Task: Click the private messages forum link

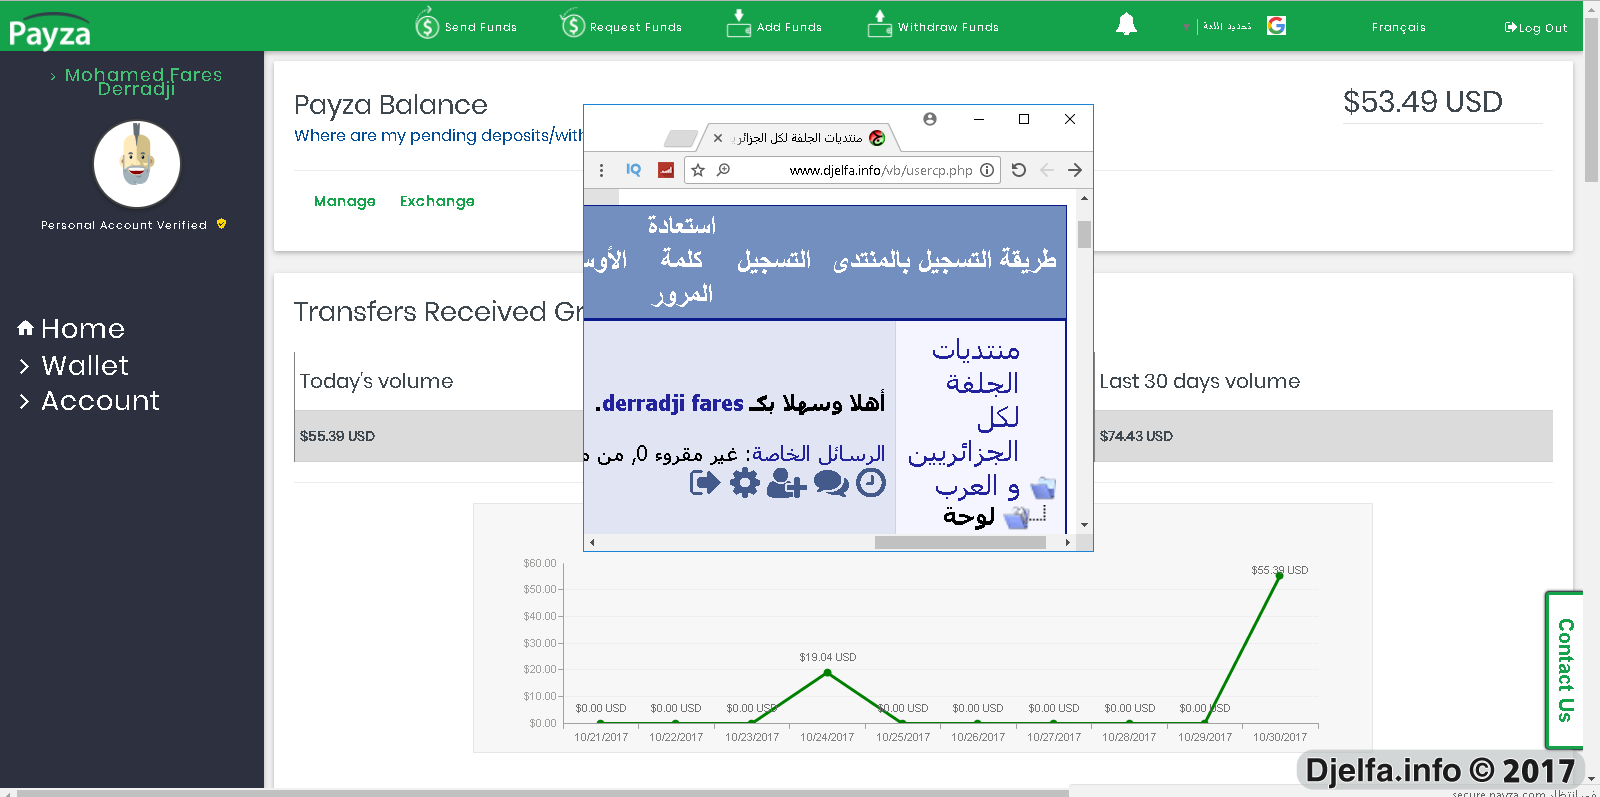Action: [x=818, y=454]
